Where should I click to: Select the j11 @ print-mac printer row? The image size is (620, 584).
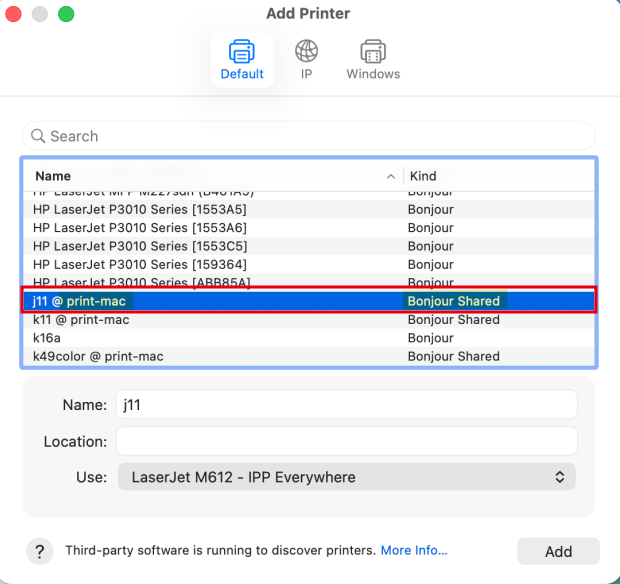pos(308,301)
